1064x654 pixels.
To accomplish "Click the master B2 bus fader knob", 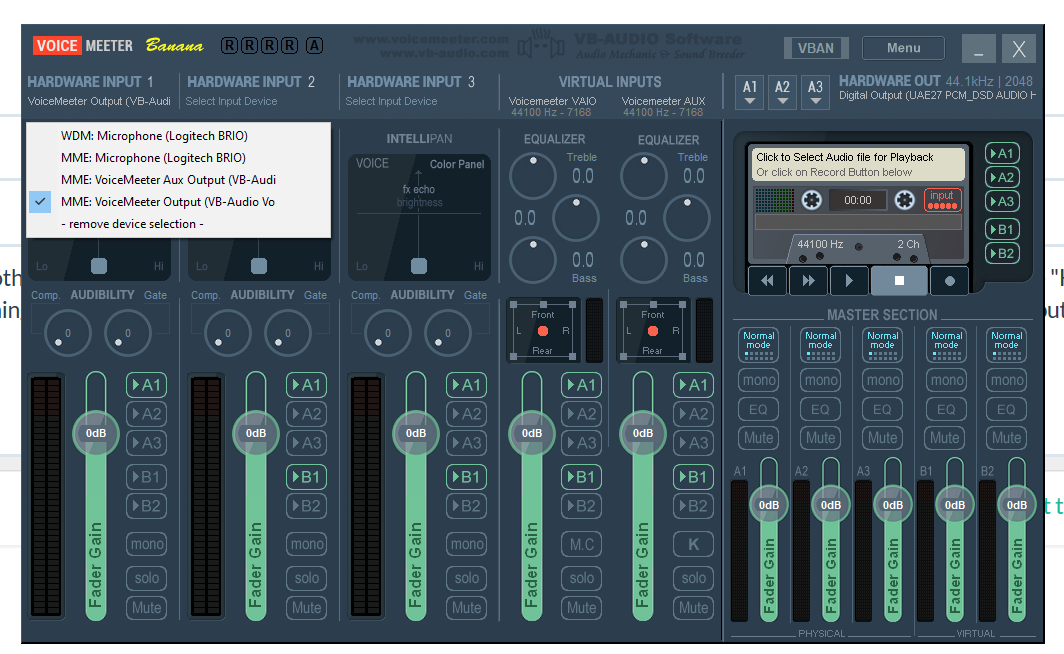I will 1016,505.
